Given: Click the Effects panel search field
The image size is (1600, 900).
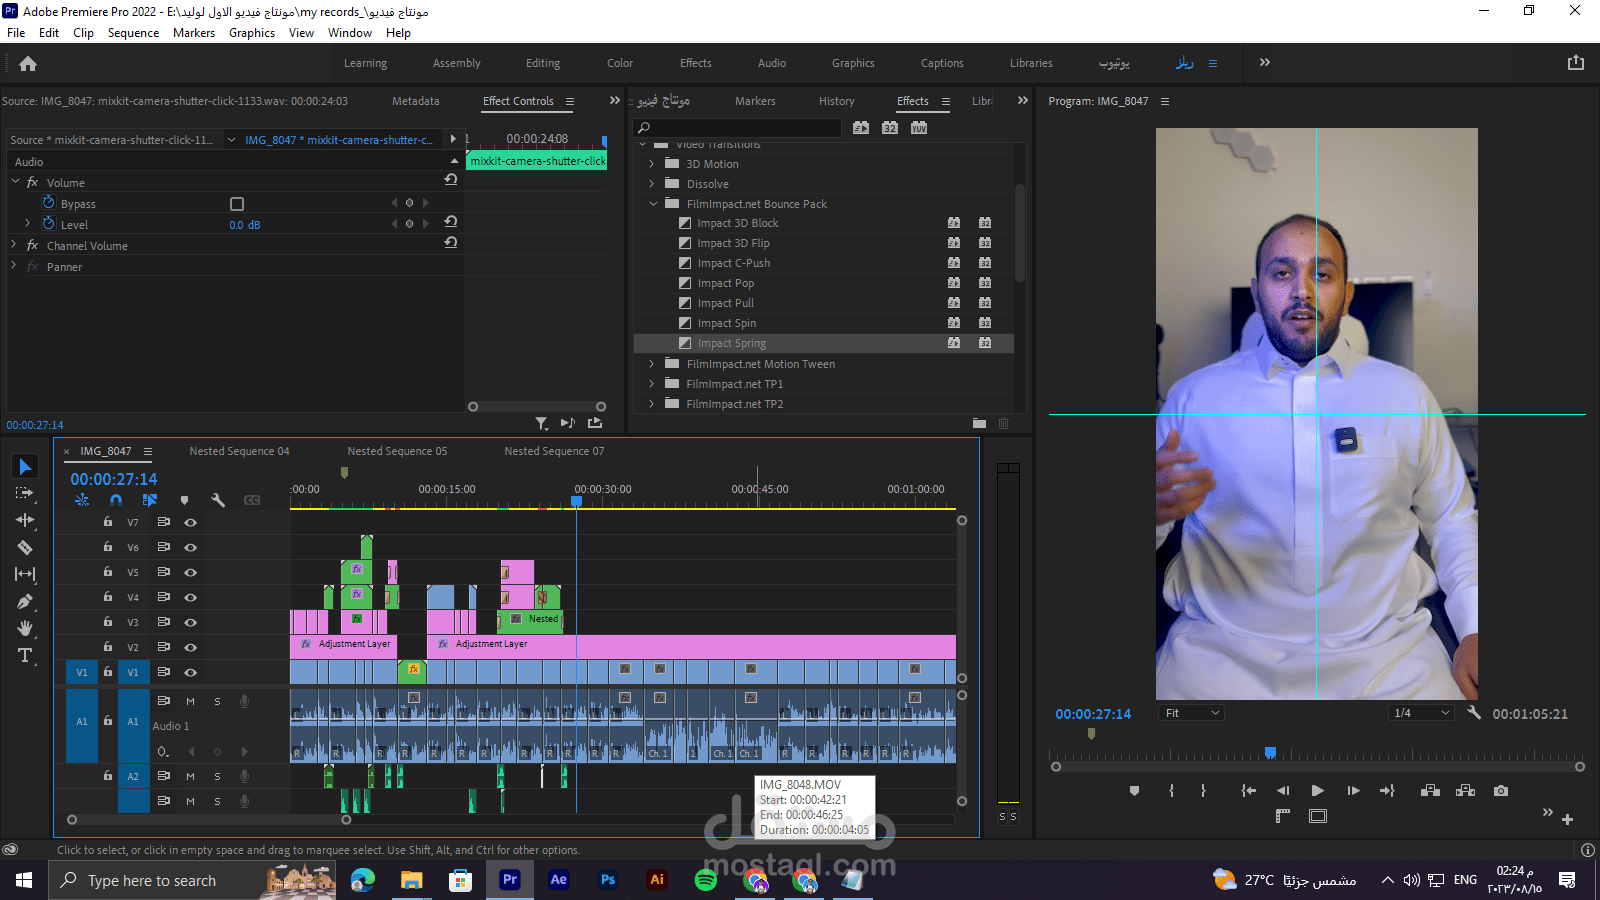Looking at the screenshot, I should click(738, 128).
